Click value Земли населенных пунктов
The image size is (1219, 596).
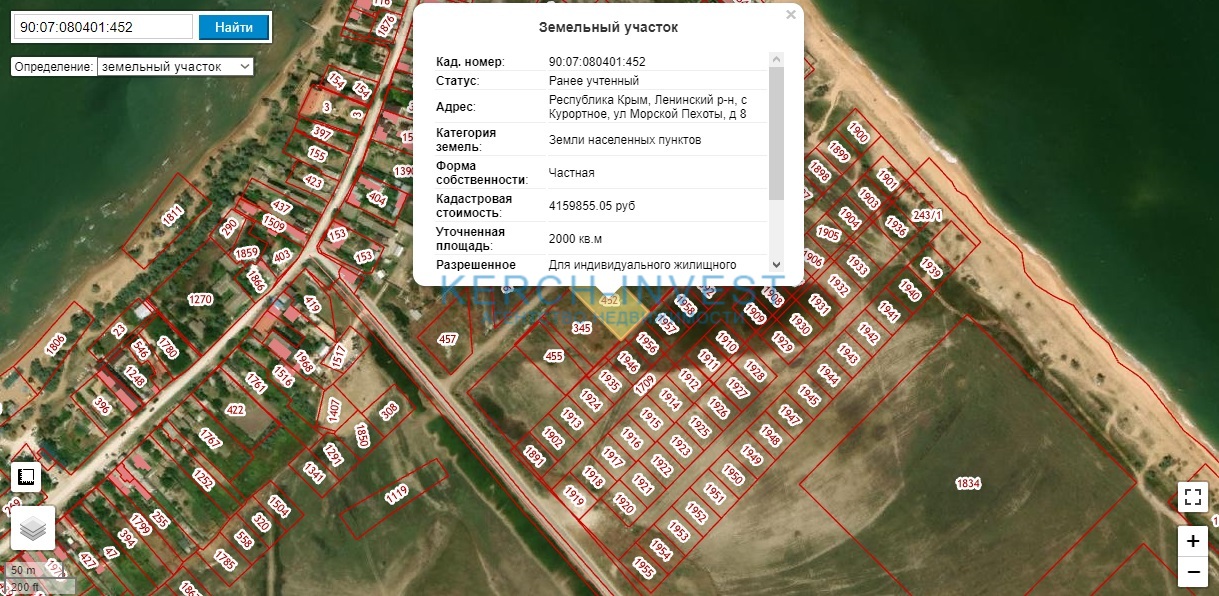pos(625,140)
